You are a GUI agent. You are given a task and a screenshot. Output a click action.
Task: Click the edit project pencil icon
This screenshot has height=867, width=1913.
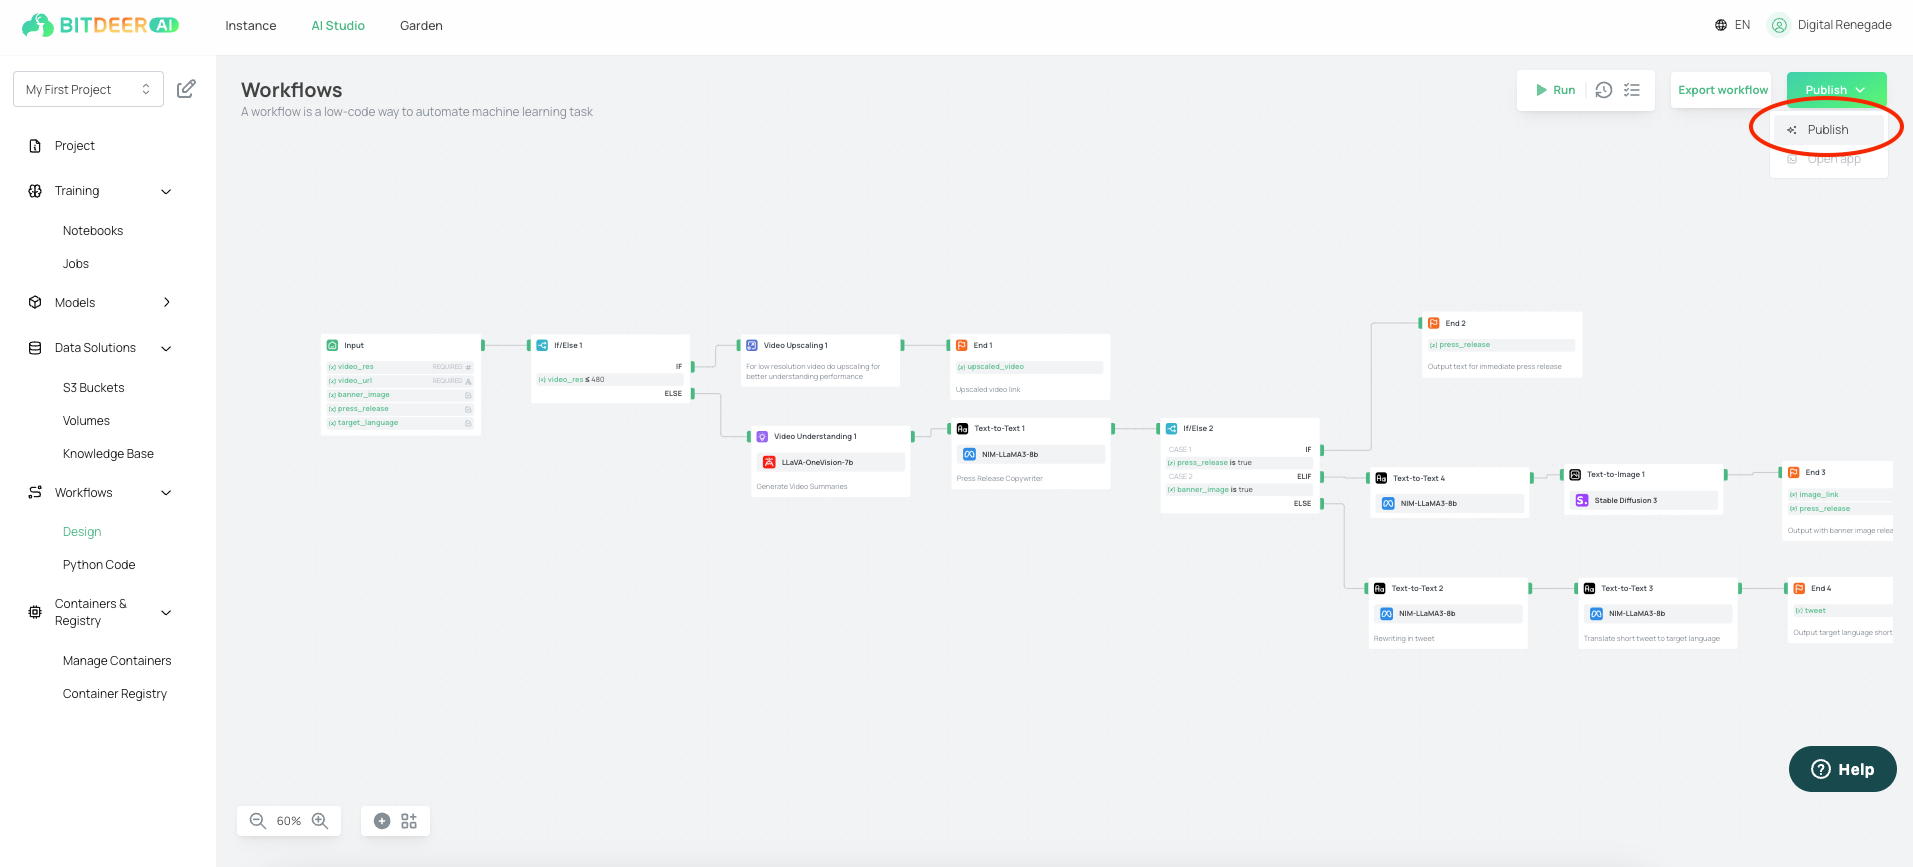186,89
